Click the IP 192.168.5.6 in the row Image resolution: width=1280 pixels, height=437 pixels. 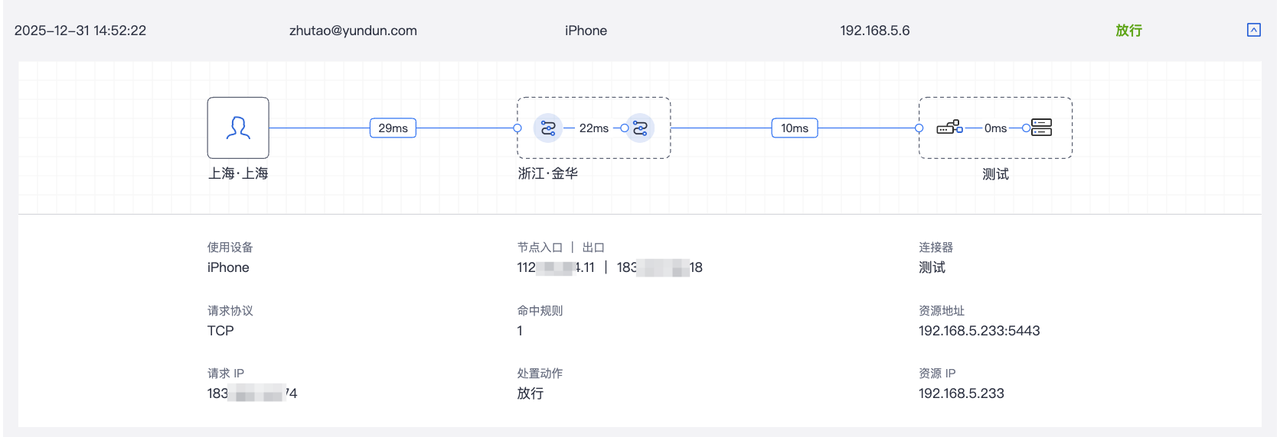875,30
